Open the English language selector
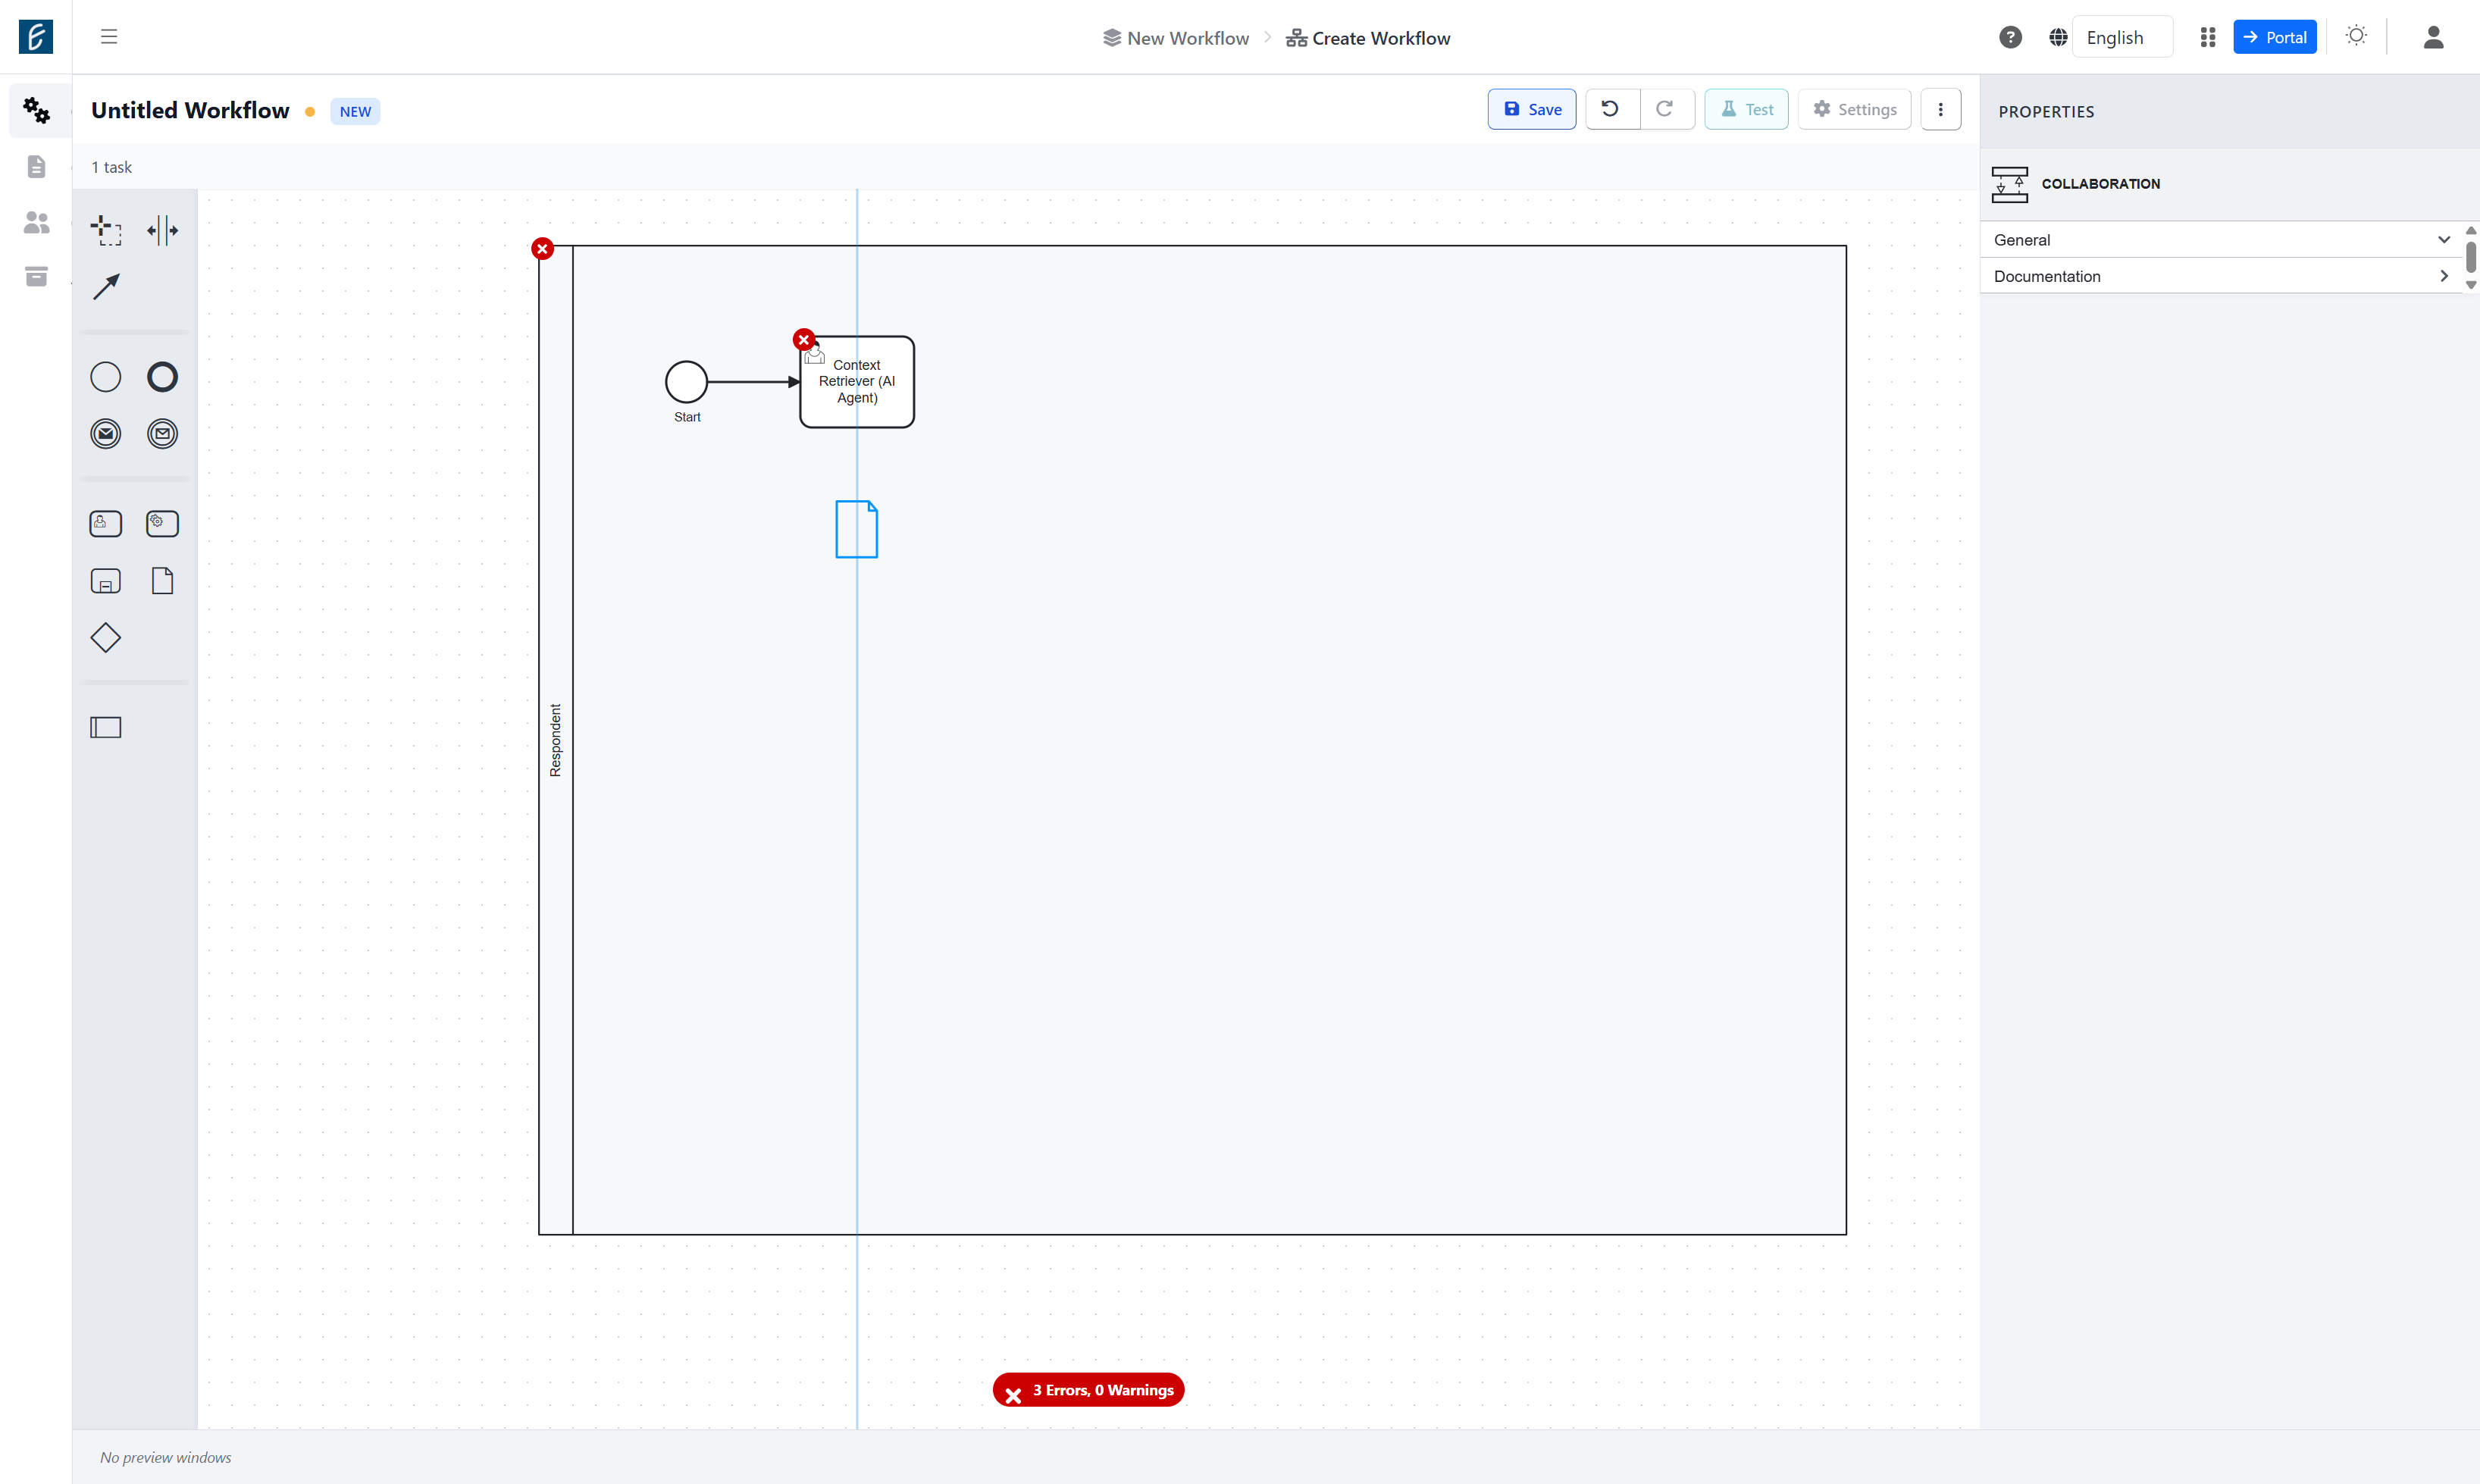This screenshot has height=1484, width=2480. click(2122, 37)
